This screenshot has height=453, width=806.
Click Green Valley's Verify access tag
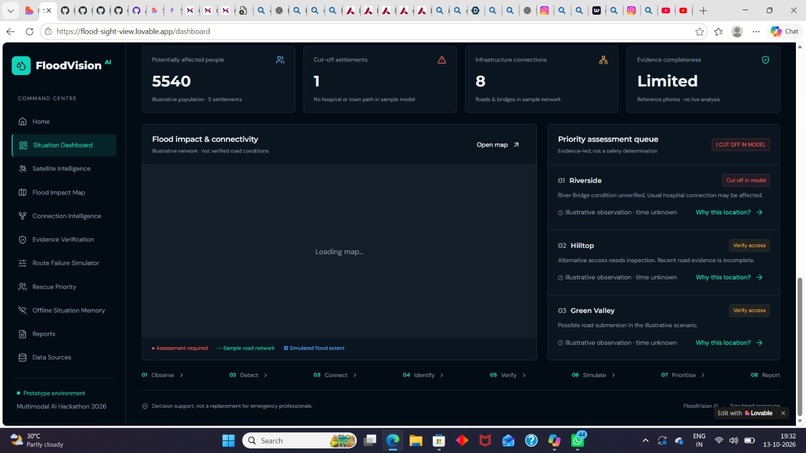[x=749, y=311]
